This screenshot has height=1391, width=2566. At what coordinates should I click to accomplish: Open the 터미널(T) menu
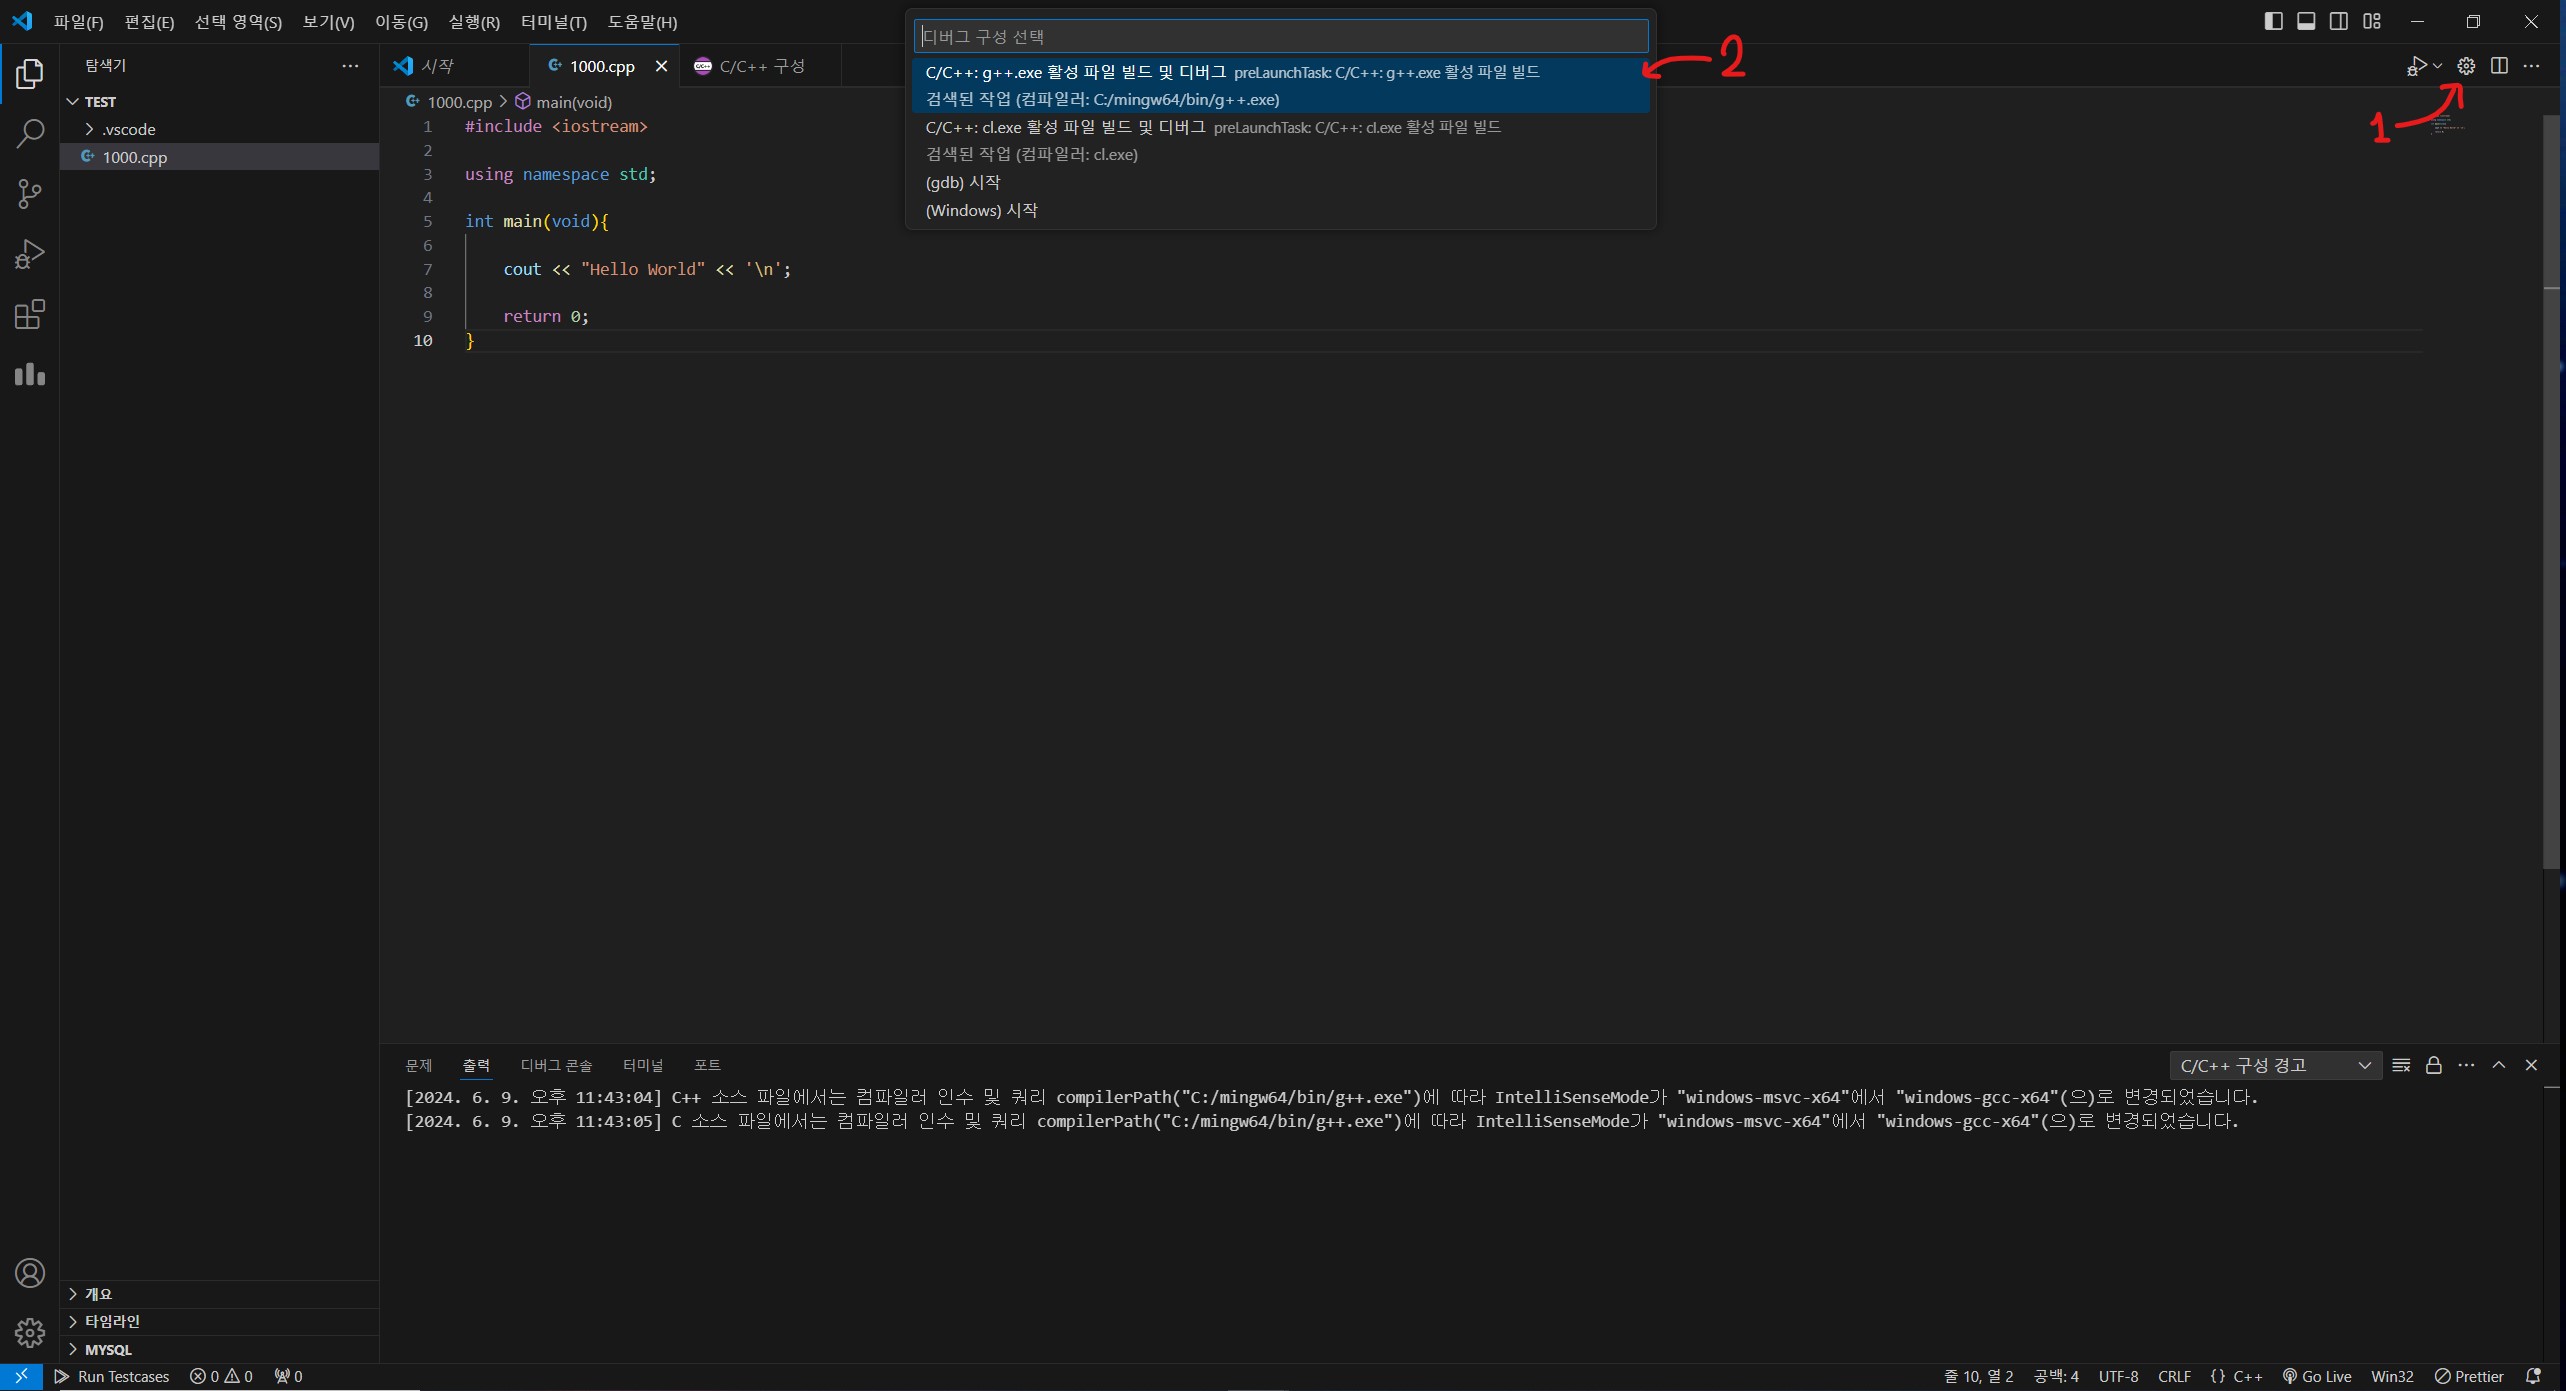point(553,22)
